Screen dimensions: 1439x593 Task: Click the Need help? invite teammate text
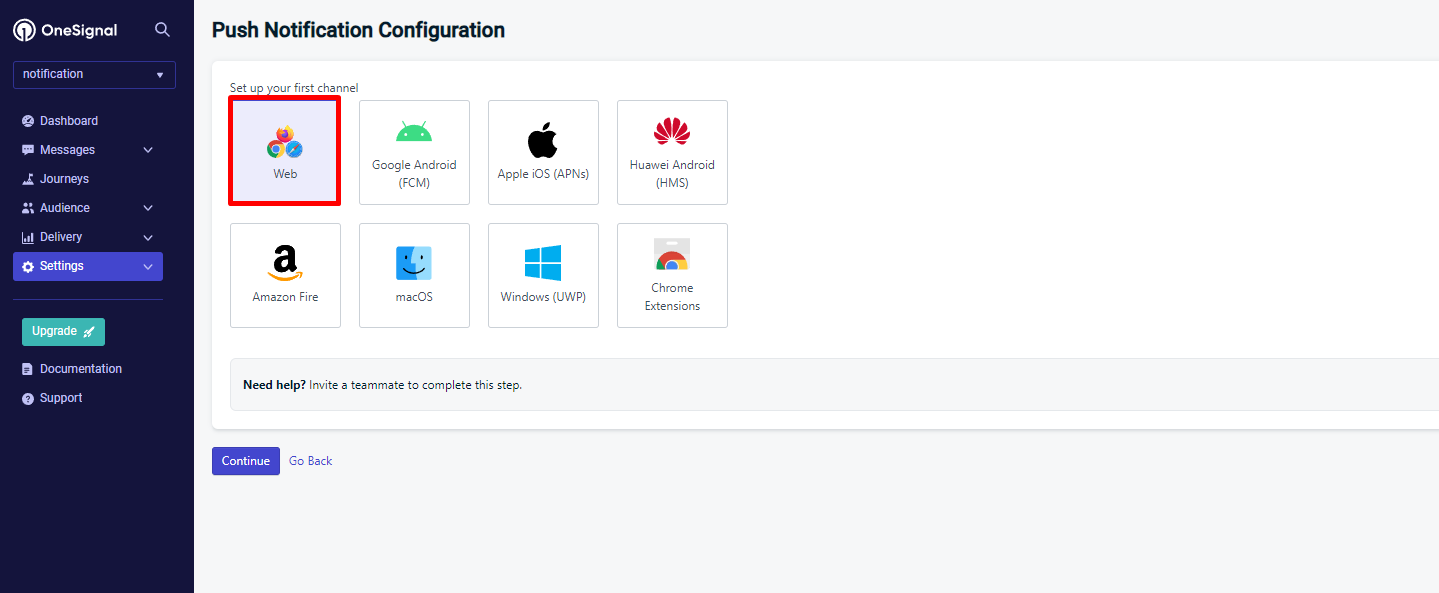pos(382,385)
